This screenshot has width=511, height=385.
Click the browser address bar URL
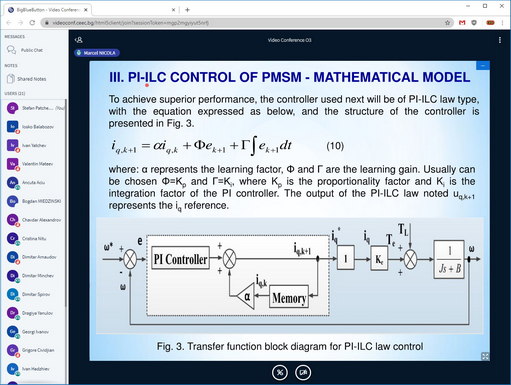(x=131, y=23)
